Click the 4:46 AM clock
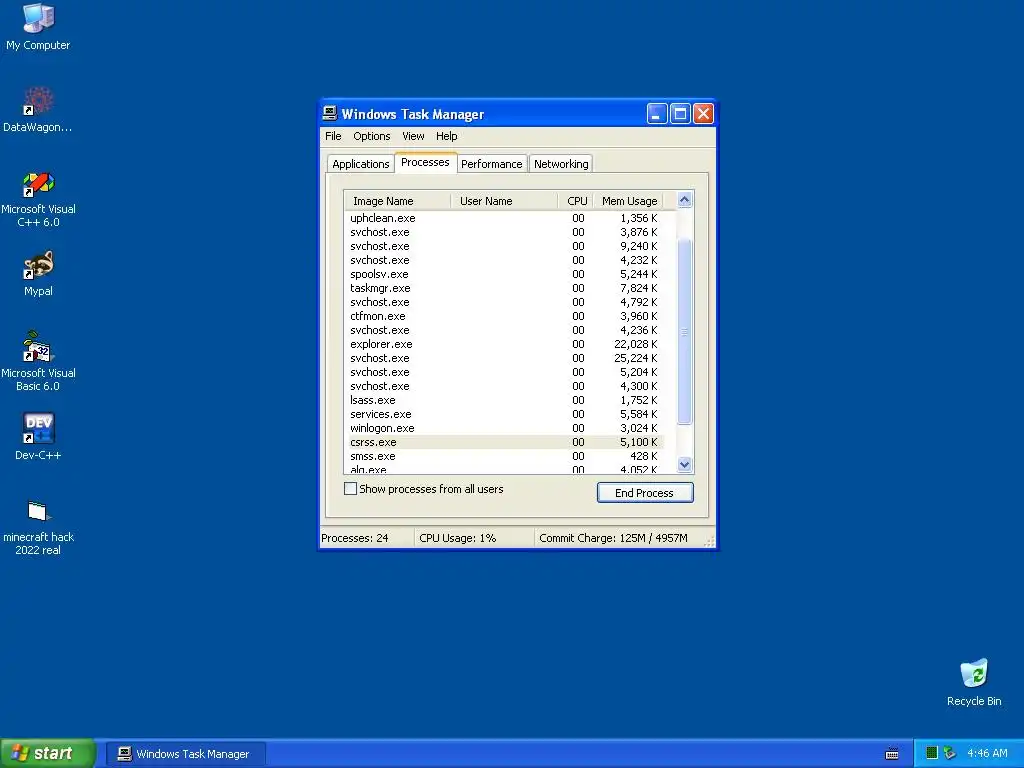The image size is (1024, 768). [987, 754]
